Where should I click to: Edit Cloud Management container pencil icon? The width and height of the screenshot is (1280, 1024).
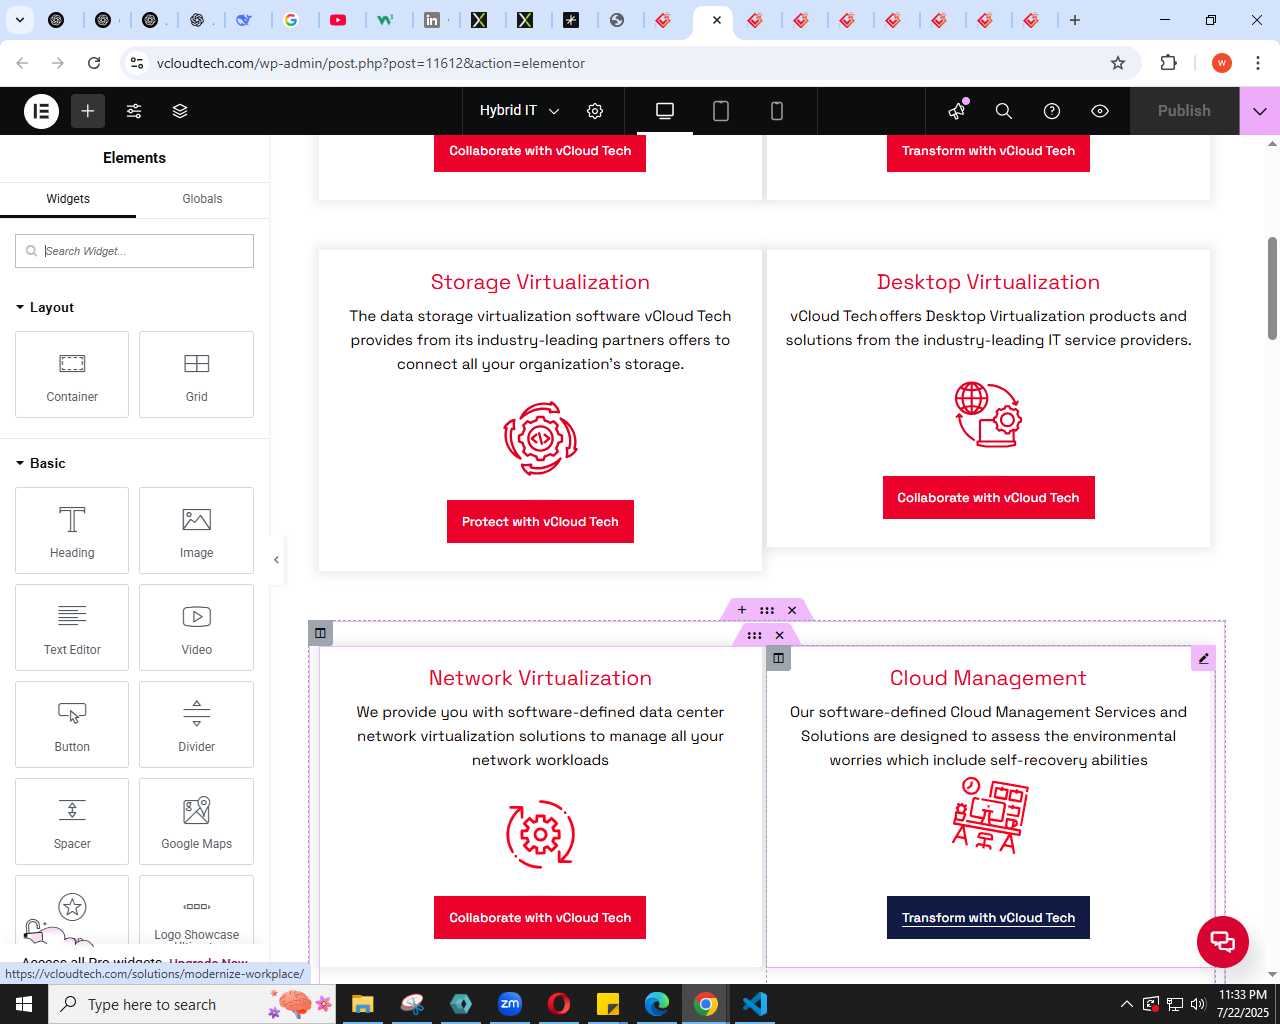click(1204, 658)
